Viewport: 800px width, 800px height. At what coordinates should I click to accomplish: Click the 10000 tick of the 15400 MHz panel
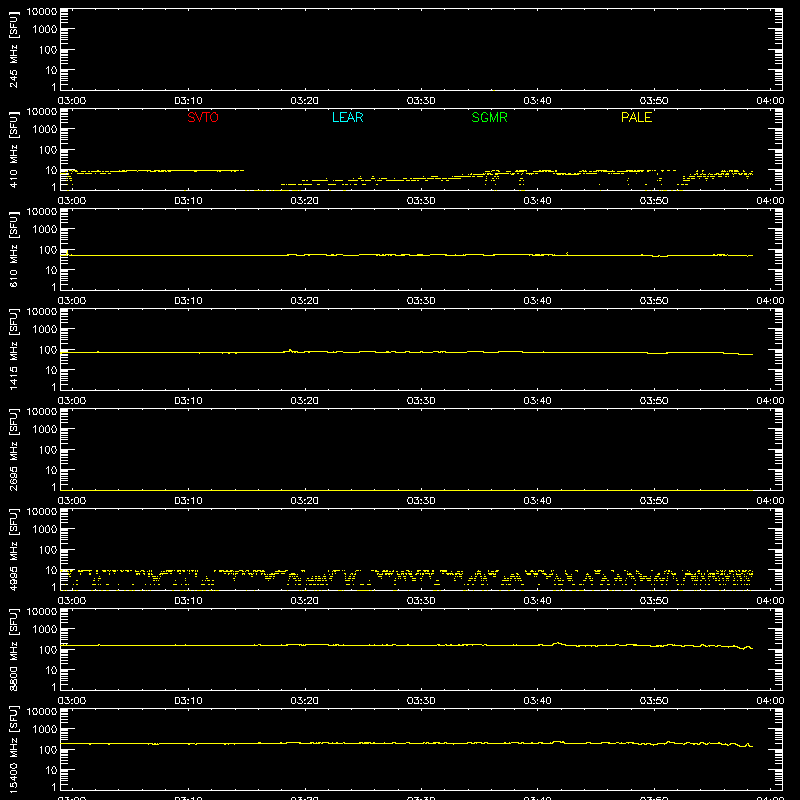(42, 712)
